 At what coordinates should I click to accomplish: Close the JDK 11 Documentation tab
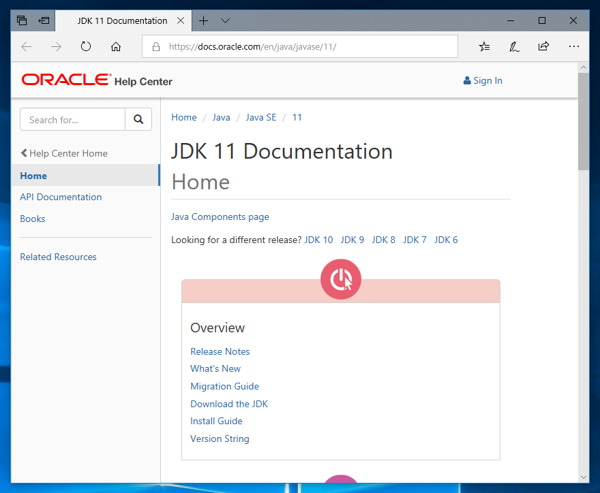[181, 21]
